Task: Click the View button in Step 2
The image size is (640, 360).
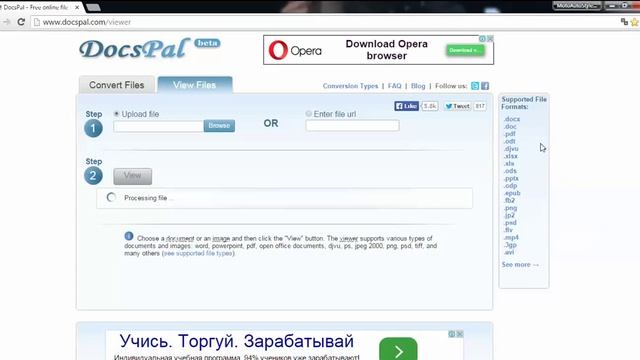Action: coord(133,176)
